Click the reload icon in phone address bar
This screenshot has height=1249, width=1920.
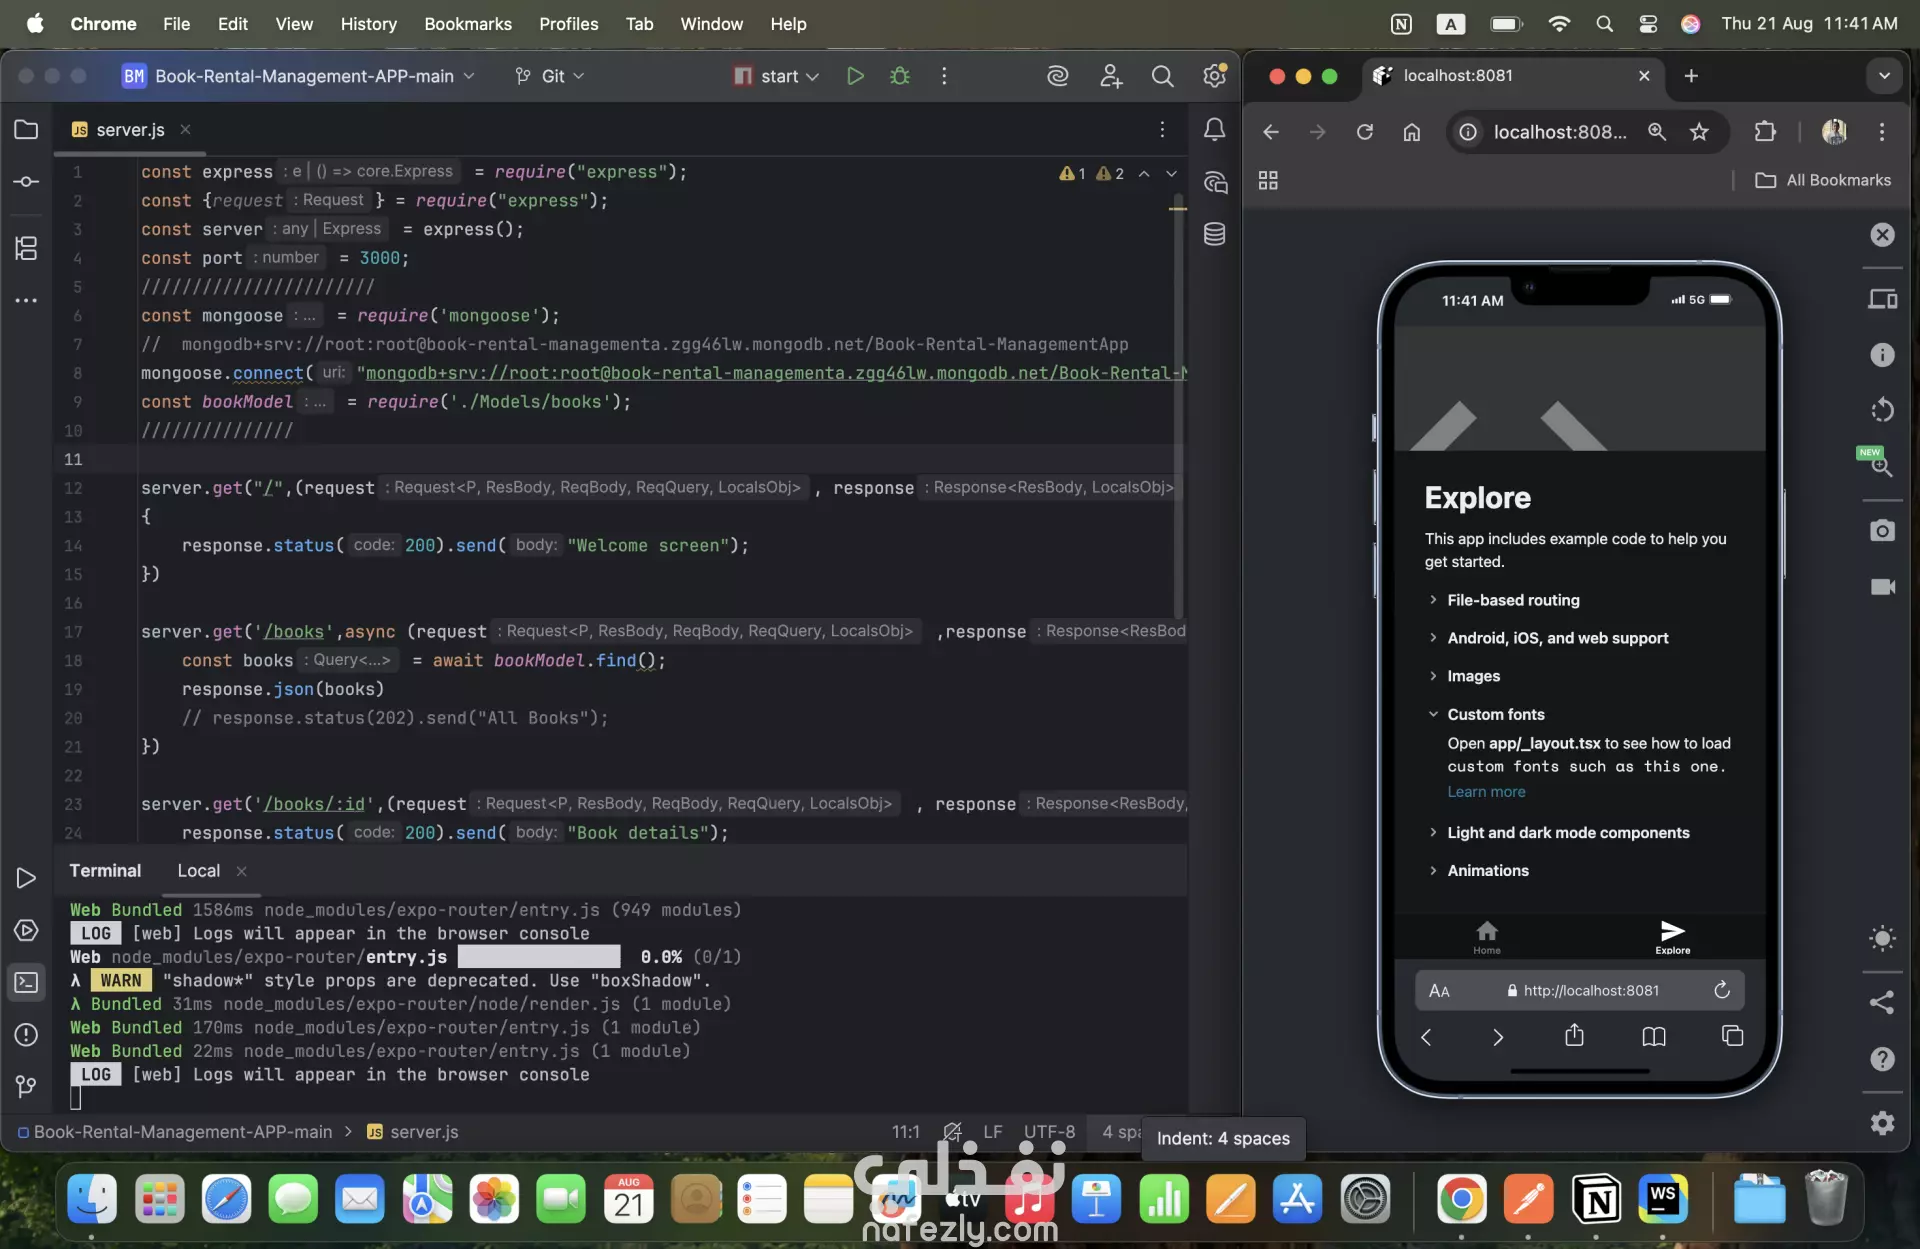point(1722,990)
